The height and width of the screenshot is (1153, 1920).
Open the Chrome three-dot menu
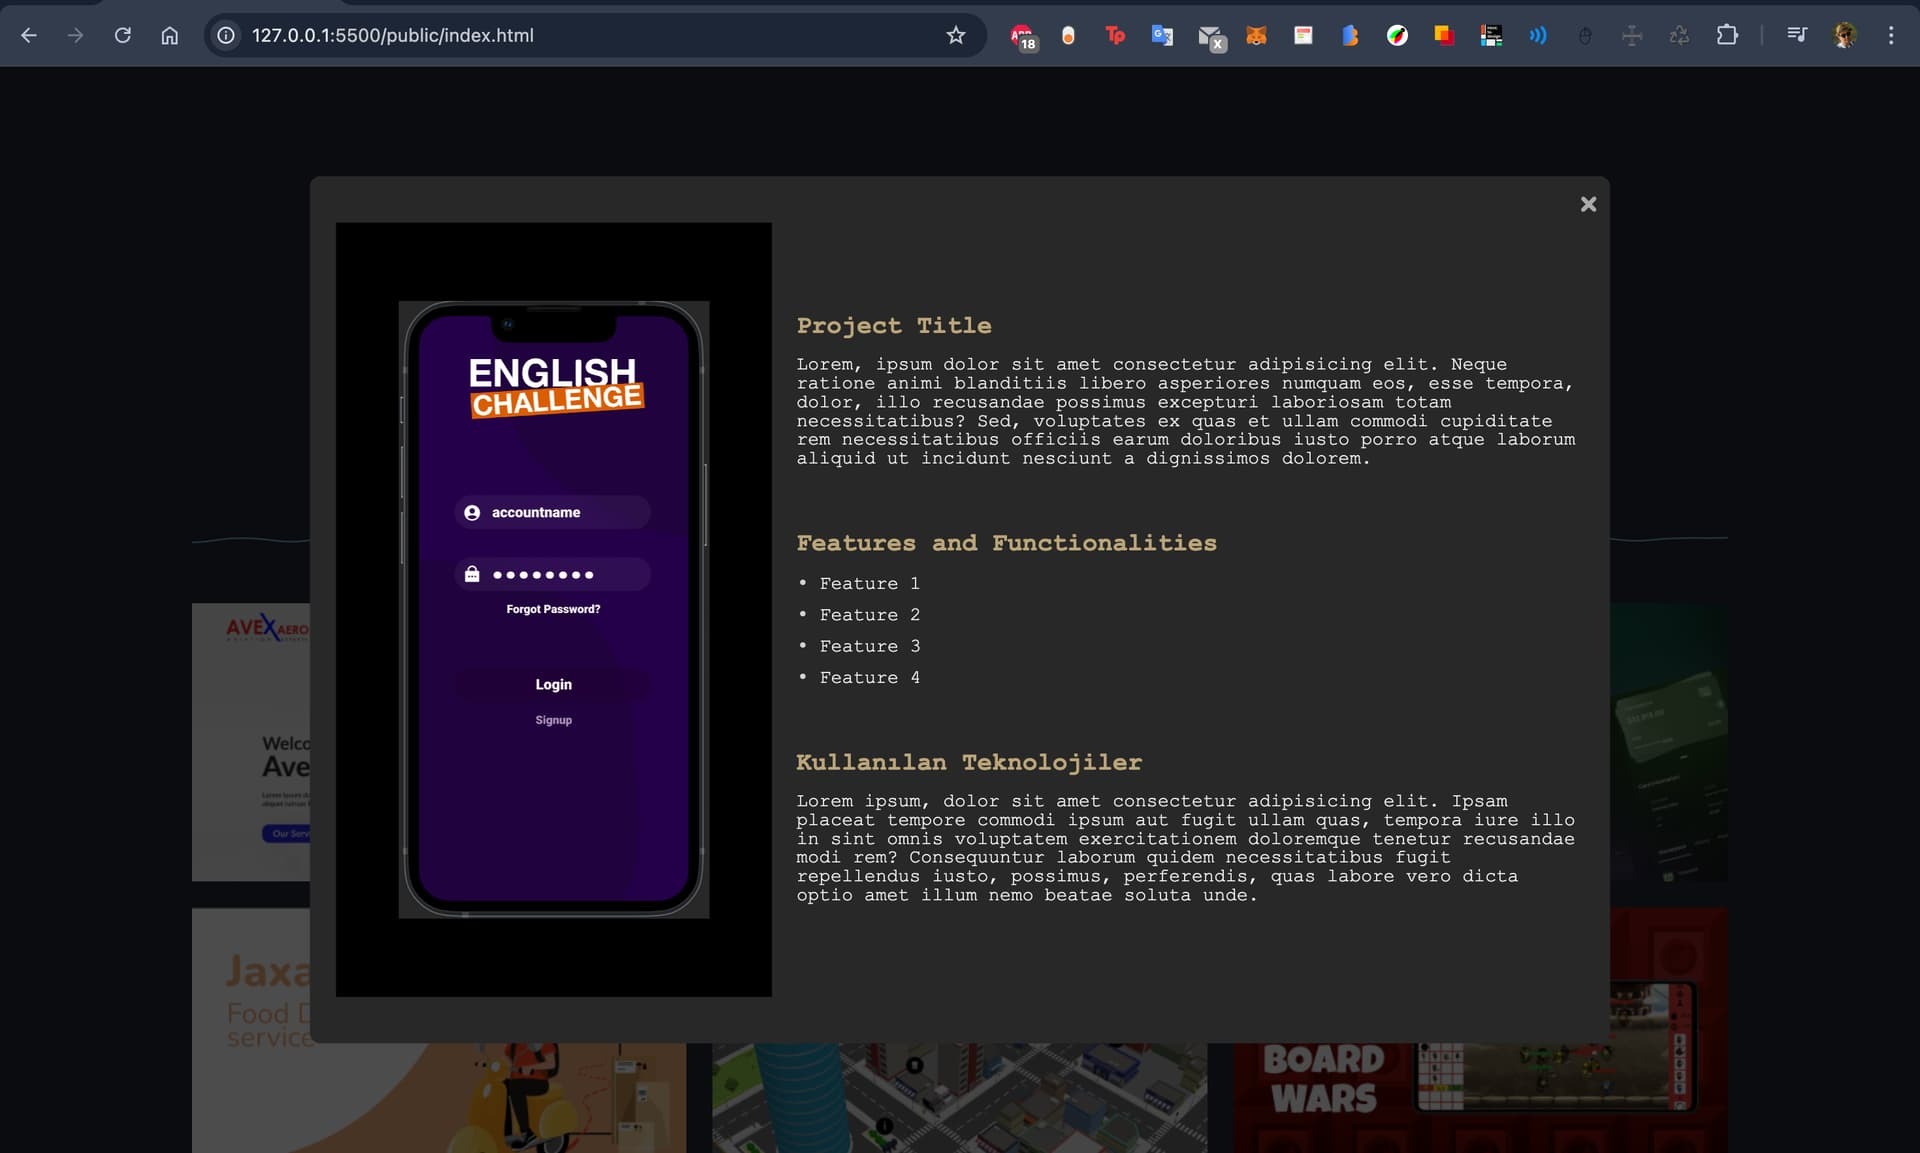(1891, 35)
